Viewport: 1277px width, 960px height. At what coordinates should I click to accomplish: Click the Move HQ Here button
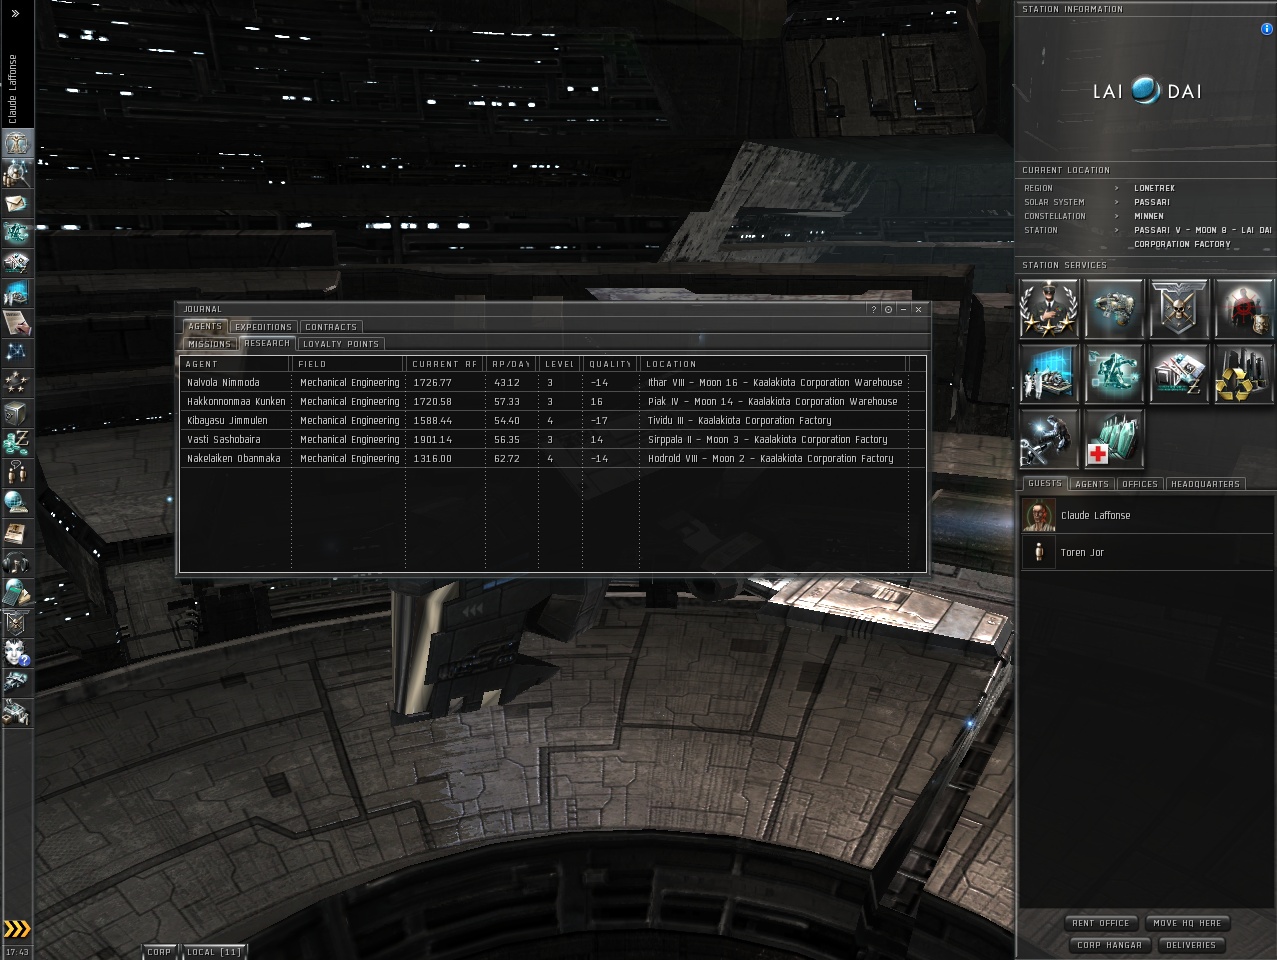click(1186, 923)
